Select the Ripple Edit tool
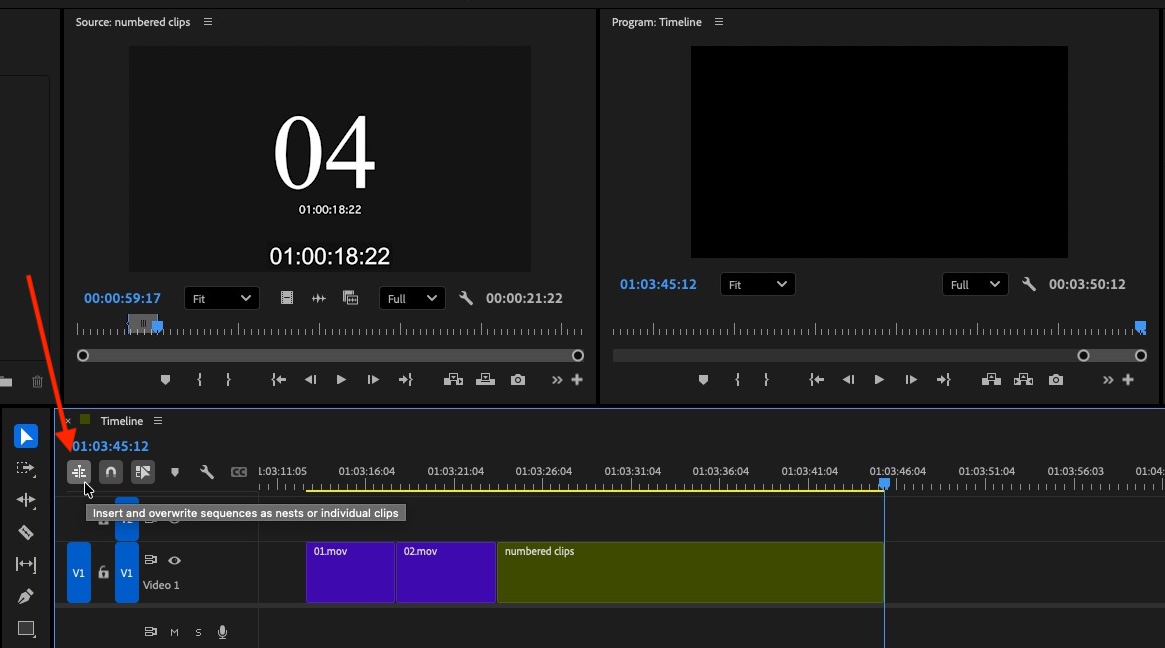 tap(26, 500)
